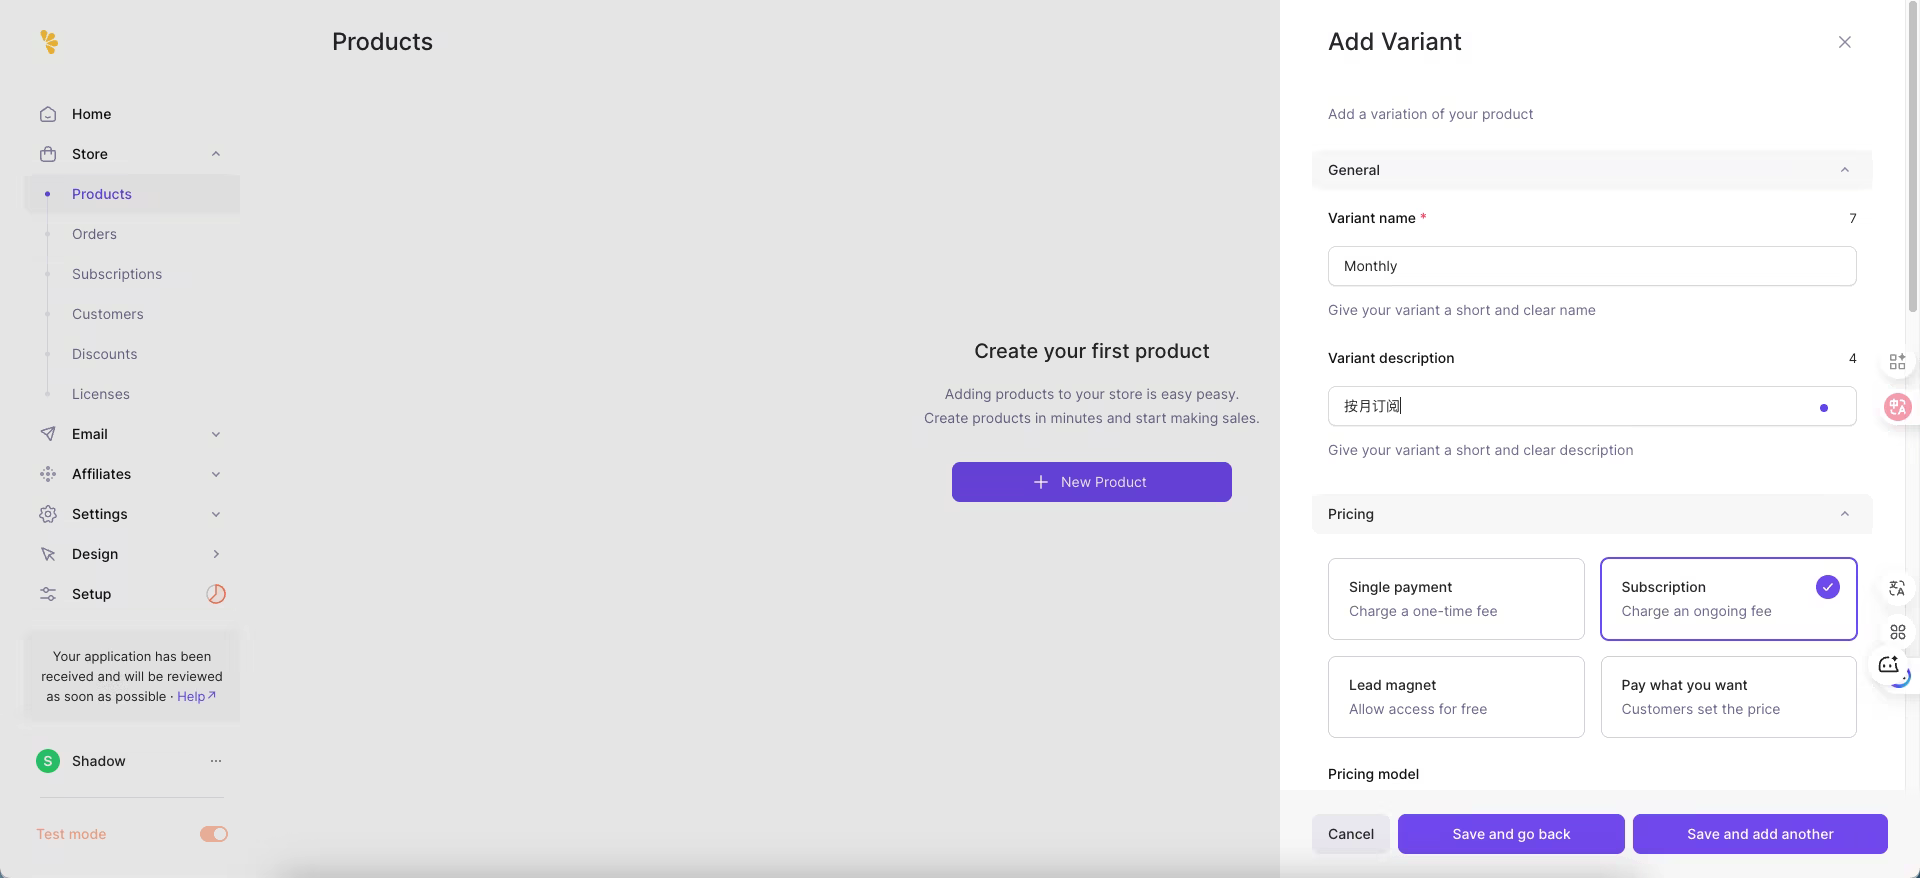Click the Email paper plane icon
1920x878 pixels.
point(48,434)
